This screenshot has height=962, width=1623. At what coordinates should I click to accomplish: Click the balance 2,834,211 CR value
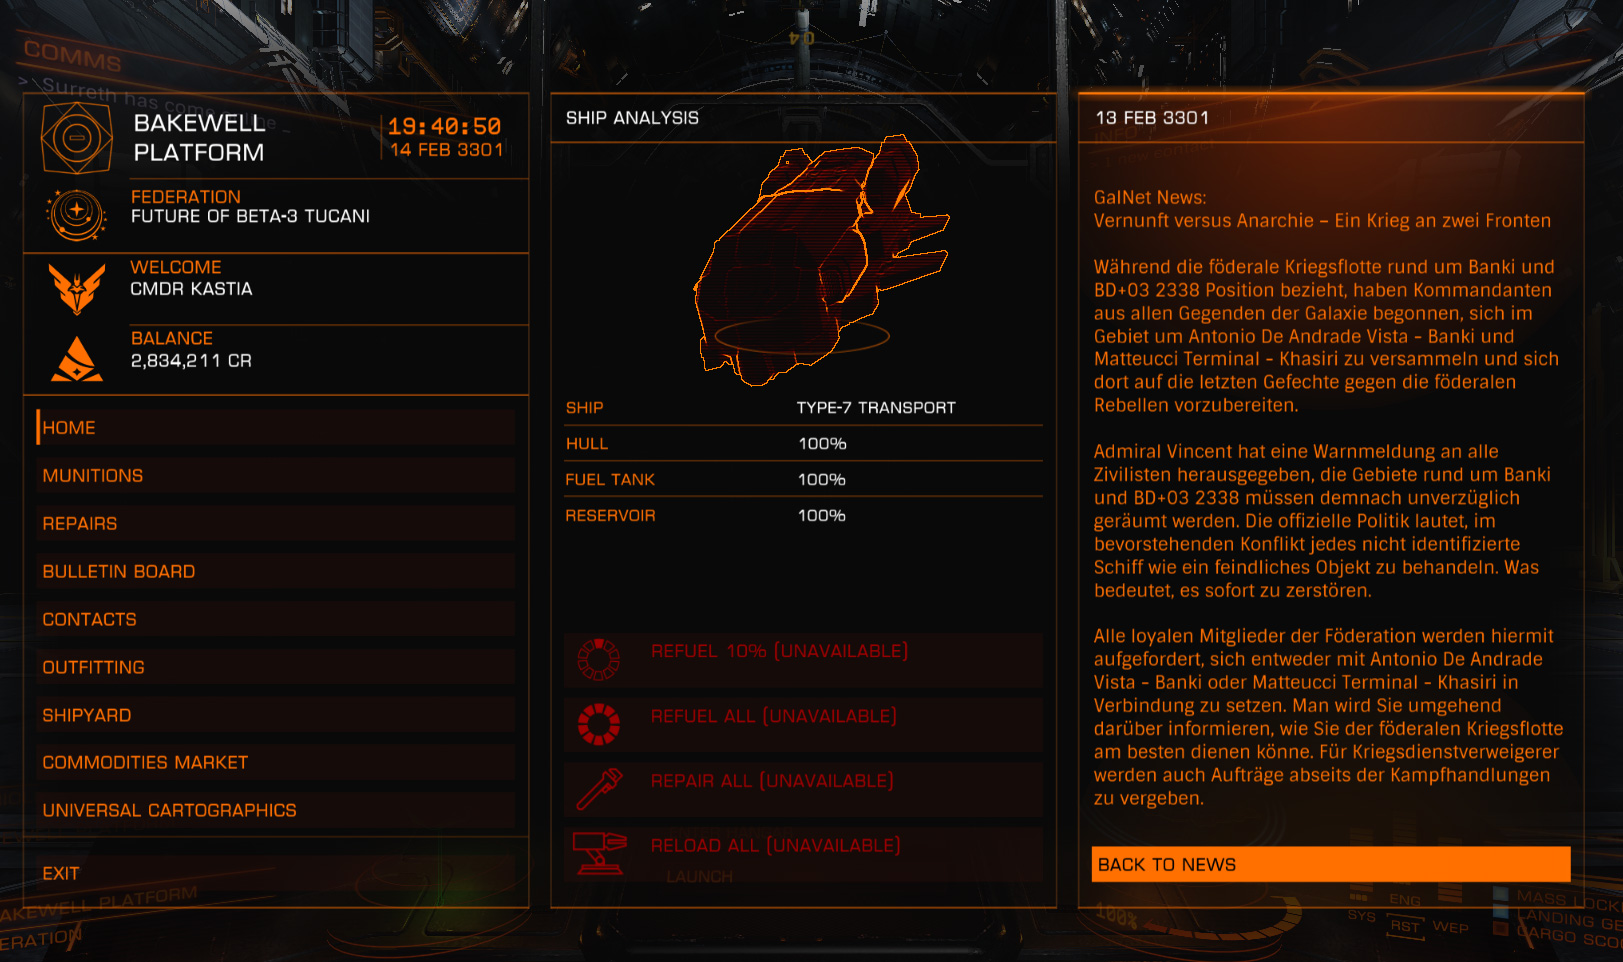coord(191,360)
